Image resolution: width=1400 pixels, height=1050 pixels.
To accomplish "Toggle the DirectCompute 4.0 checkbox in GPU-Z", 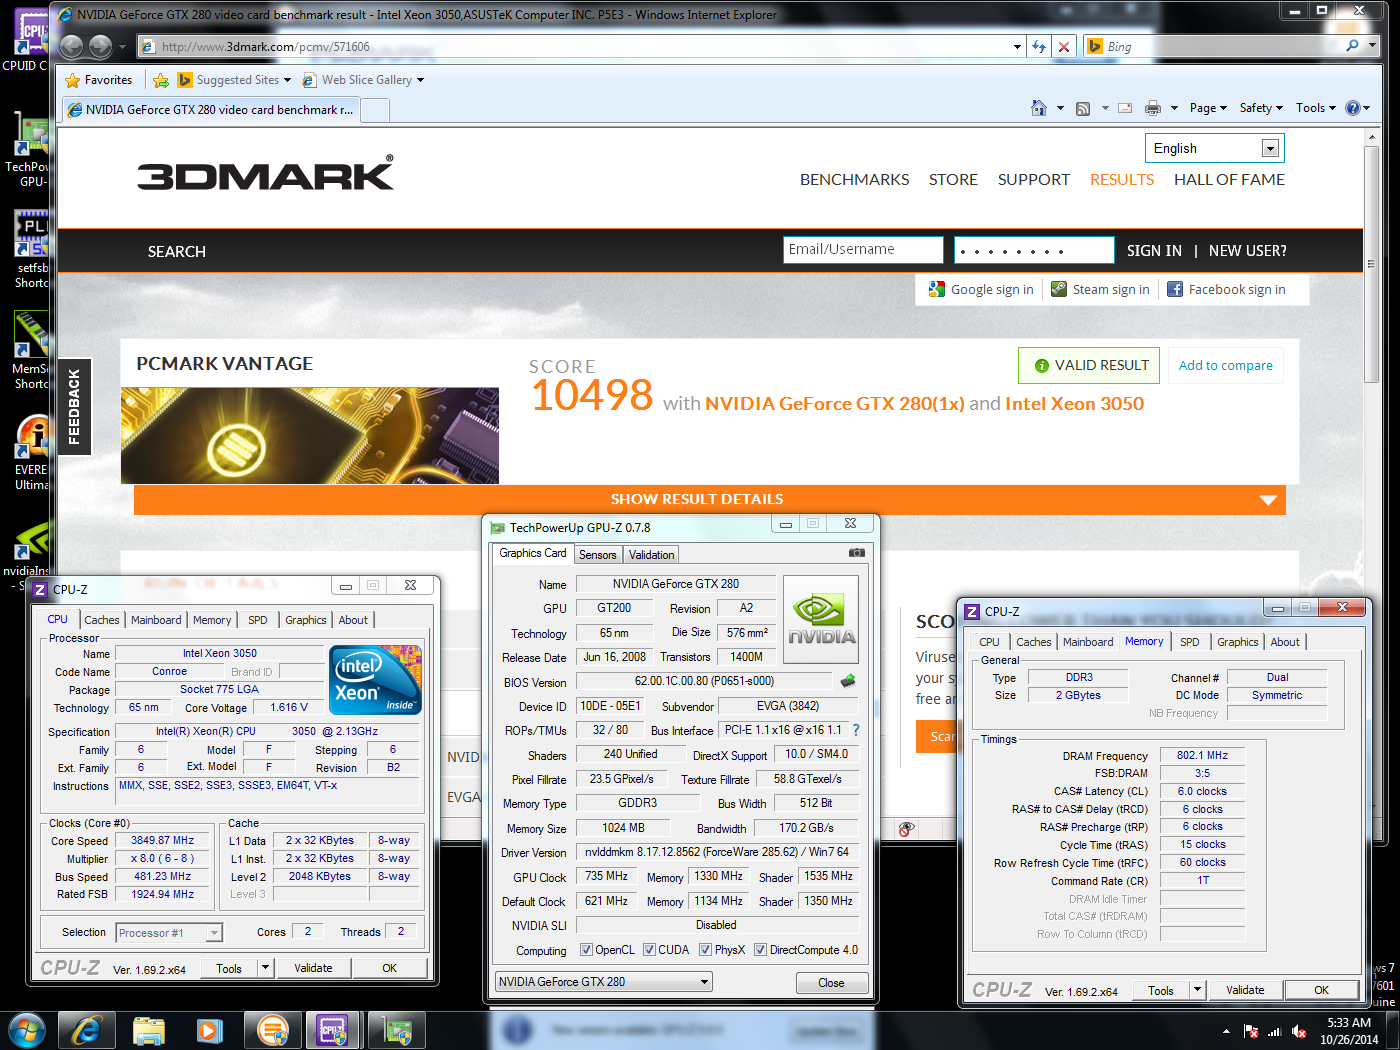I will (760, 950).
